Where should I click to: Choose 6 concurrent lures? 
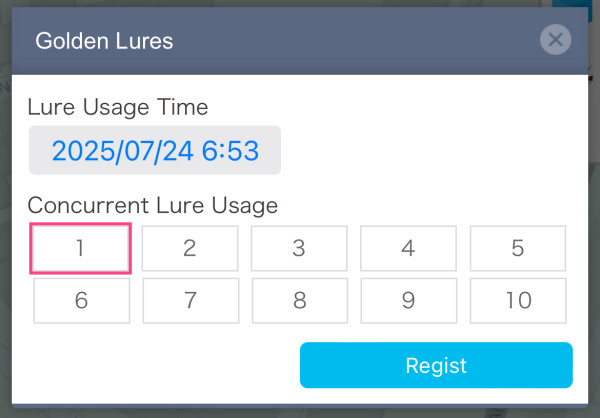point(81,300)
